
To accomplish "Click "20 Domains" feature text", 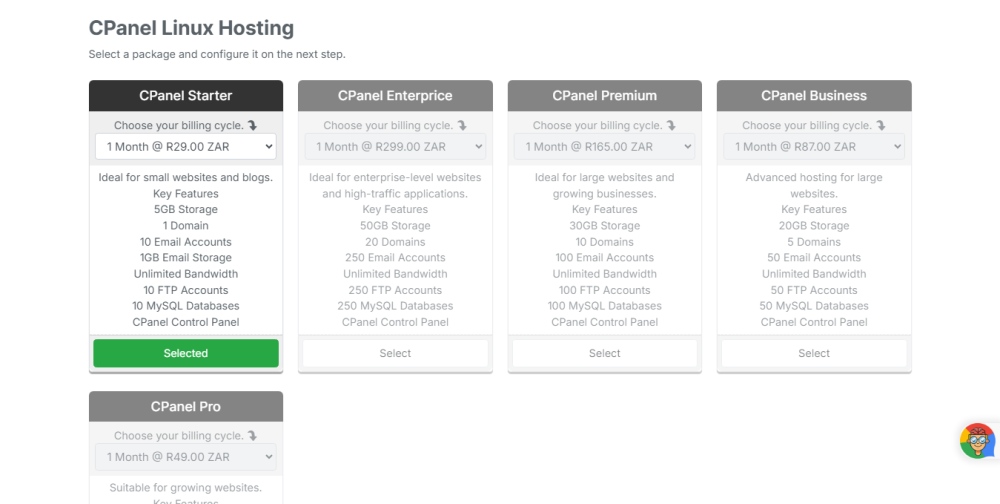I will pos(395,242).
